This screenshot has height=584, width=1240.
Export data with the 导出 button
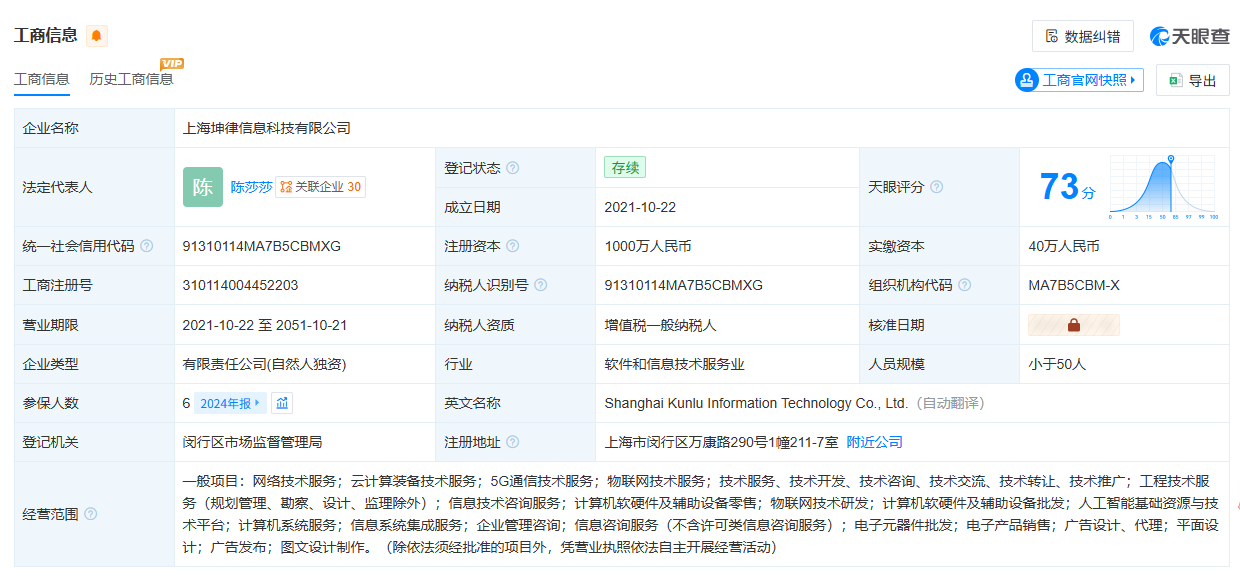pos(1192,81)
